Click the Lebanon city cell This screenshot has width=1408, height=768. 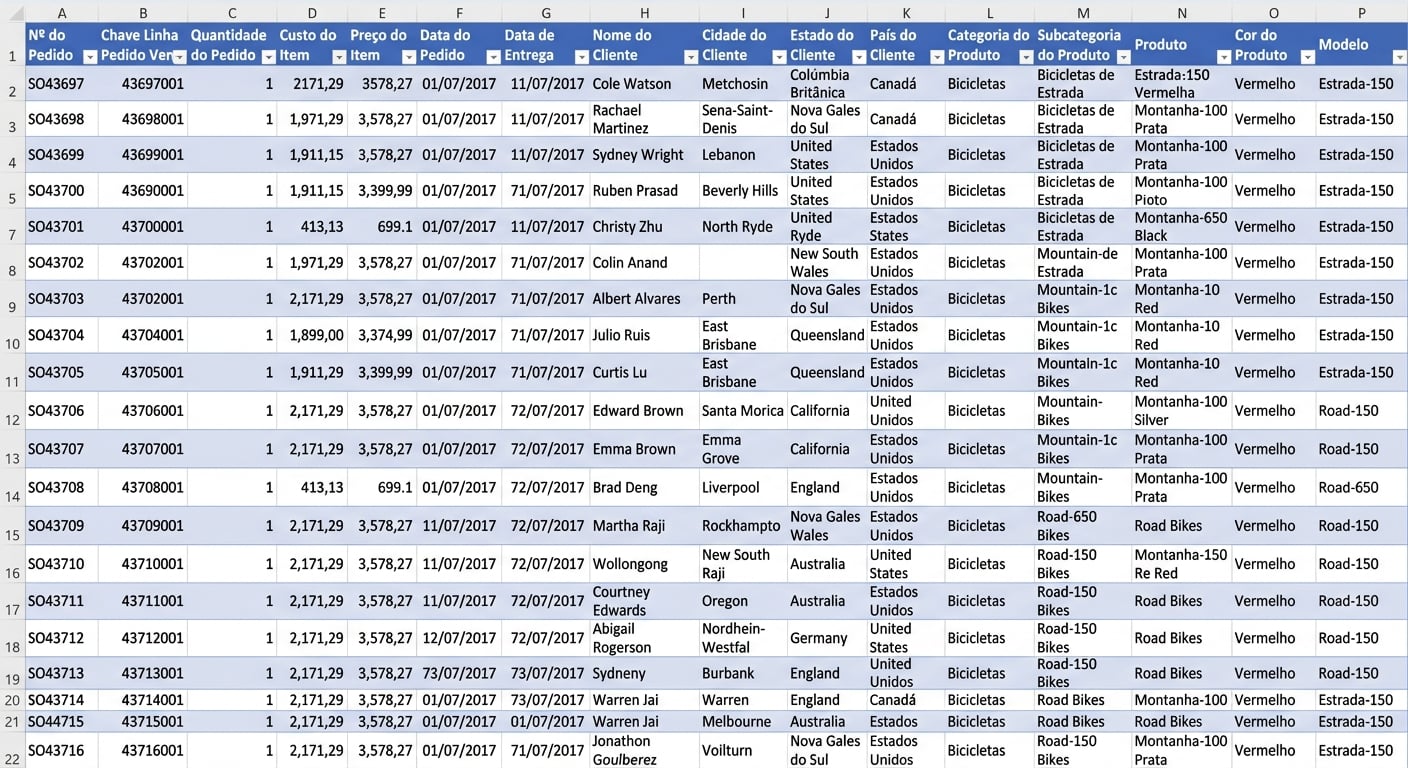[743, 155]
